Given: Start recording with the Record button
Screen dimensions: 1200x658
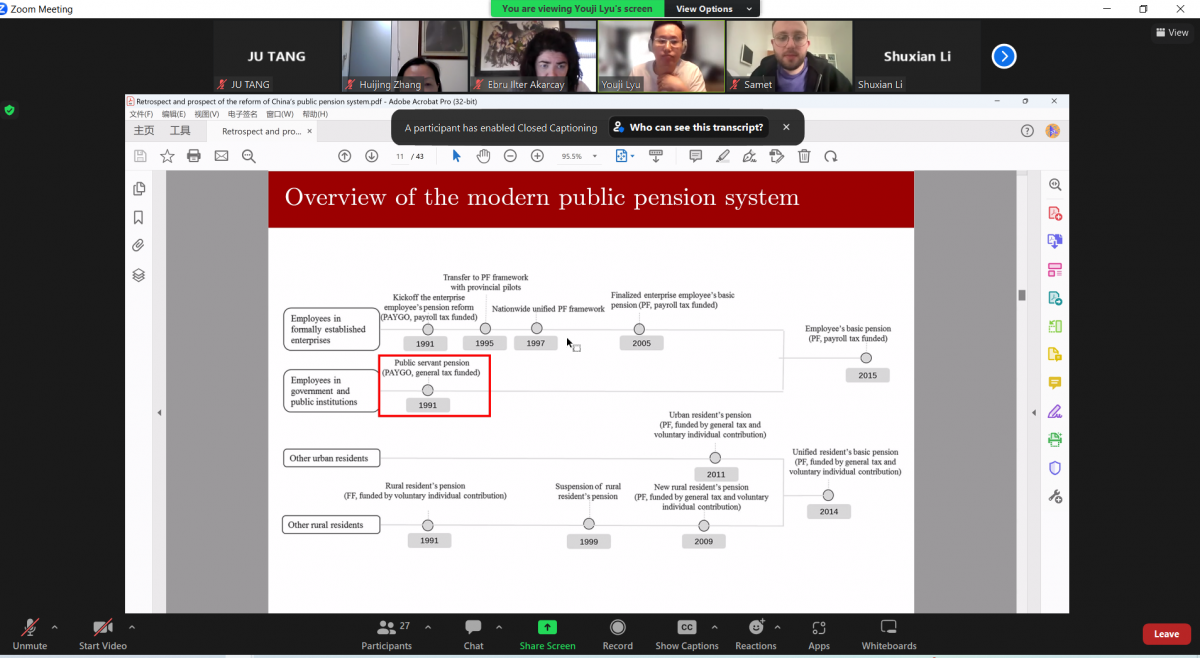Looking at the screenshot, I should (x=617, y=633).
